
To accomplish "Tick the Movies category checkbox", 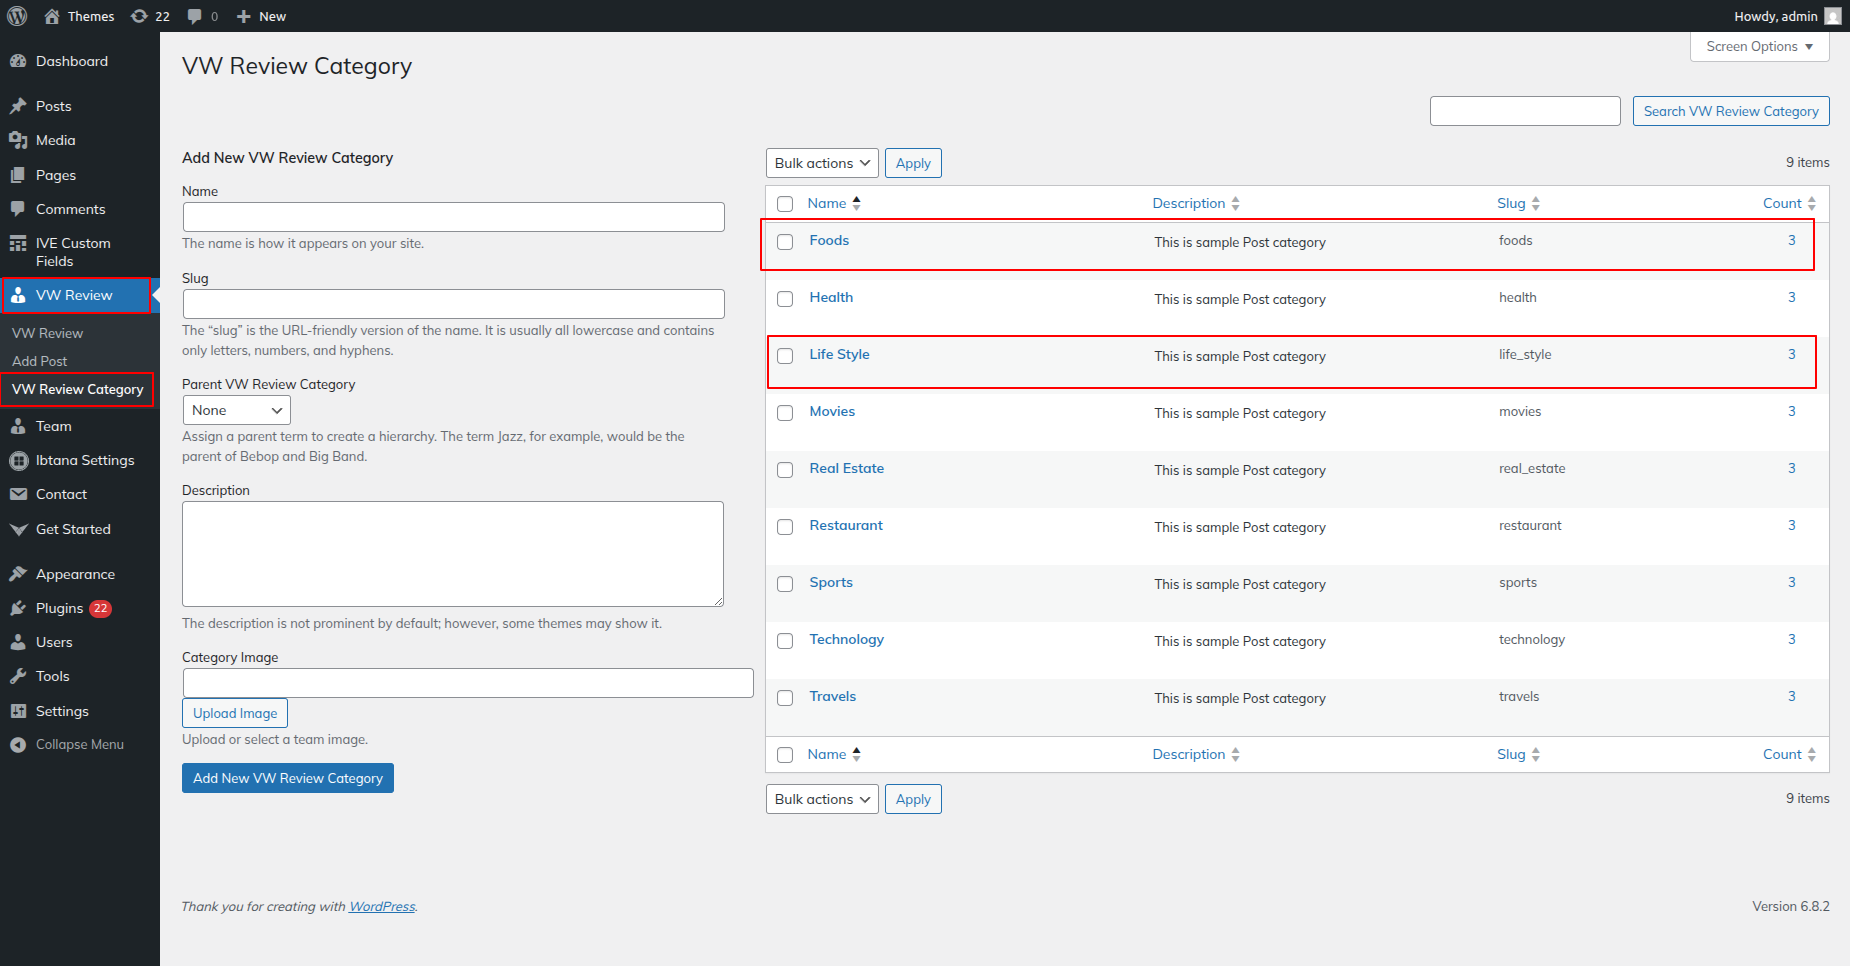I will pyautogui.click(x=785, y=413).
